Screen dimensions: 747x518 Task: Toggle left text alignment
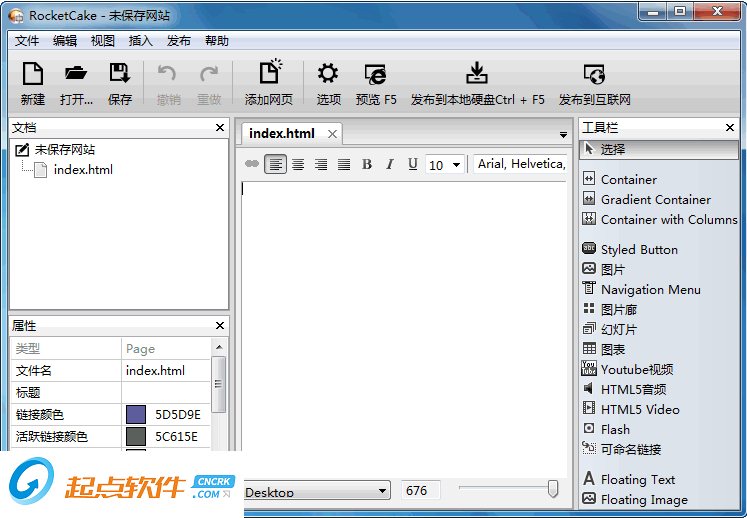point(275,164)
